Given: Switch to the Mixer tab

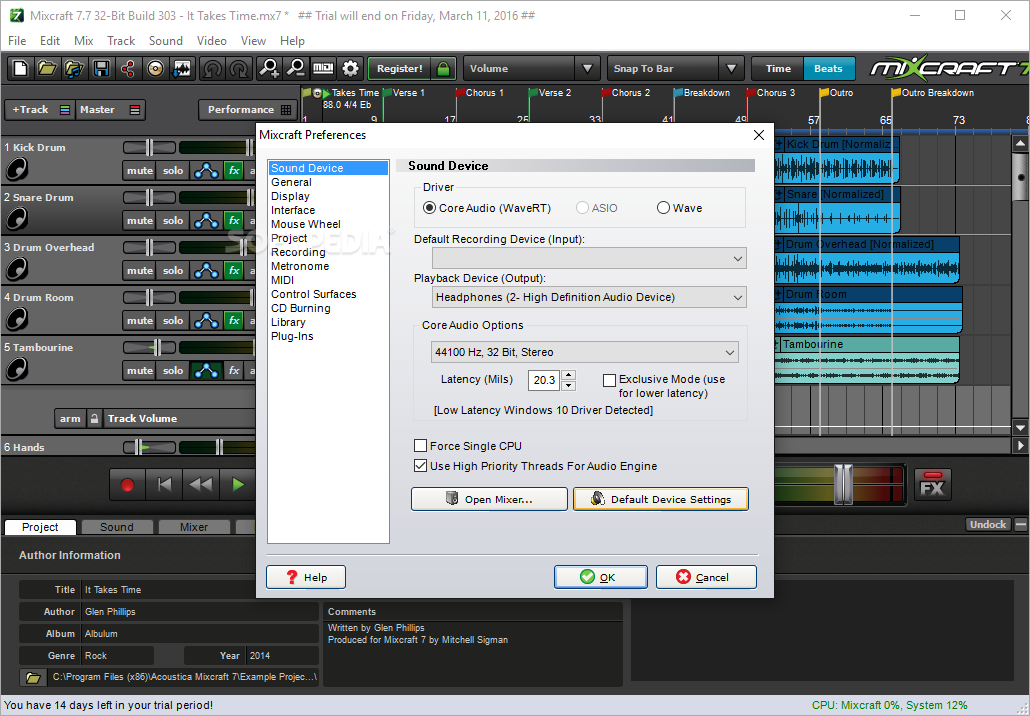Looking at the screenshot, I should [194, 527].
